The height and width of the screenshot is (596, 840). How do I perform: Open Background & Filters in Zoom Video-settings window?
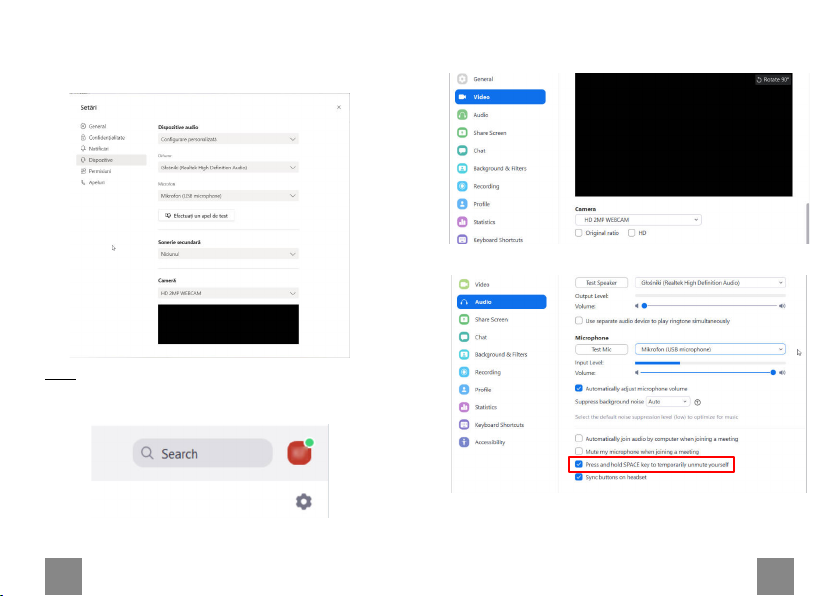pyautogui.click(x=492, y=168)
